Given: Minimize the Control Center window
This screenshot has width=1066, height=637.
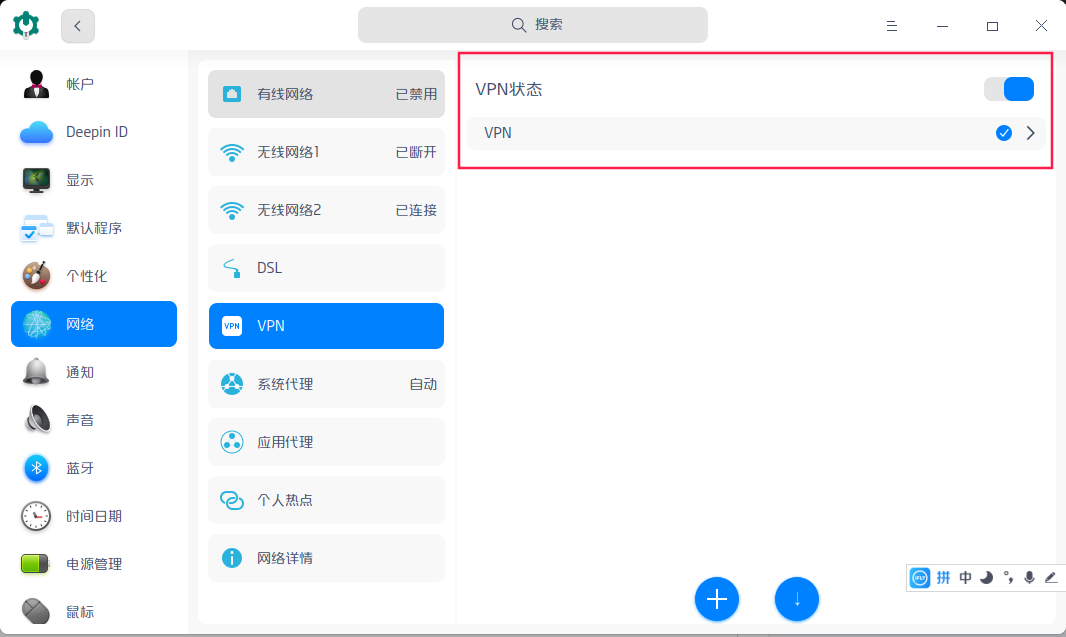Looking at the screenshot, I should coord(942,26).
